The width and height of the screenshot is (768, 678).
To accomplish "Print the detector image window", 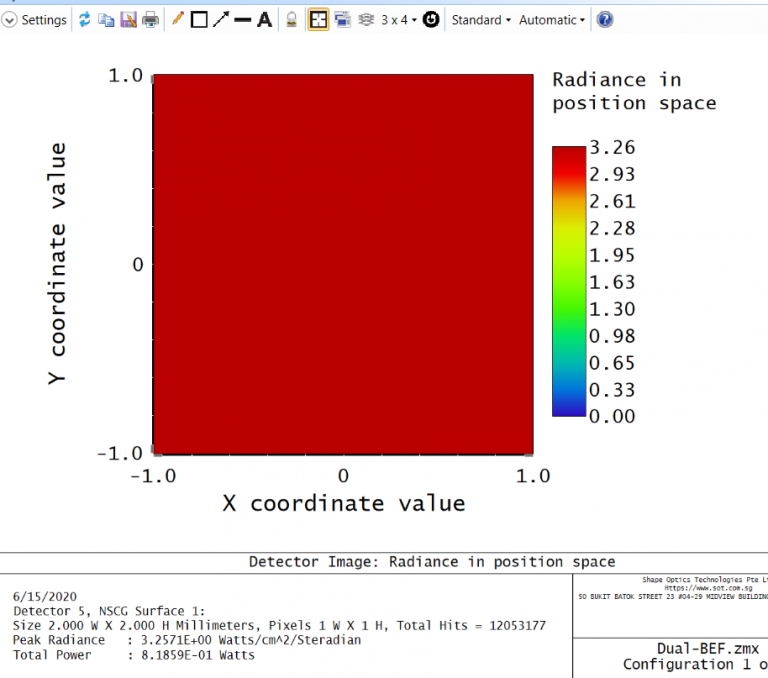I will click(150, 20).
